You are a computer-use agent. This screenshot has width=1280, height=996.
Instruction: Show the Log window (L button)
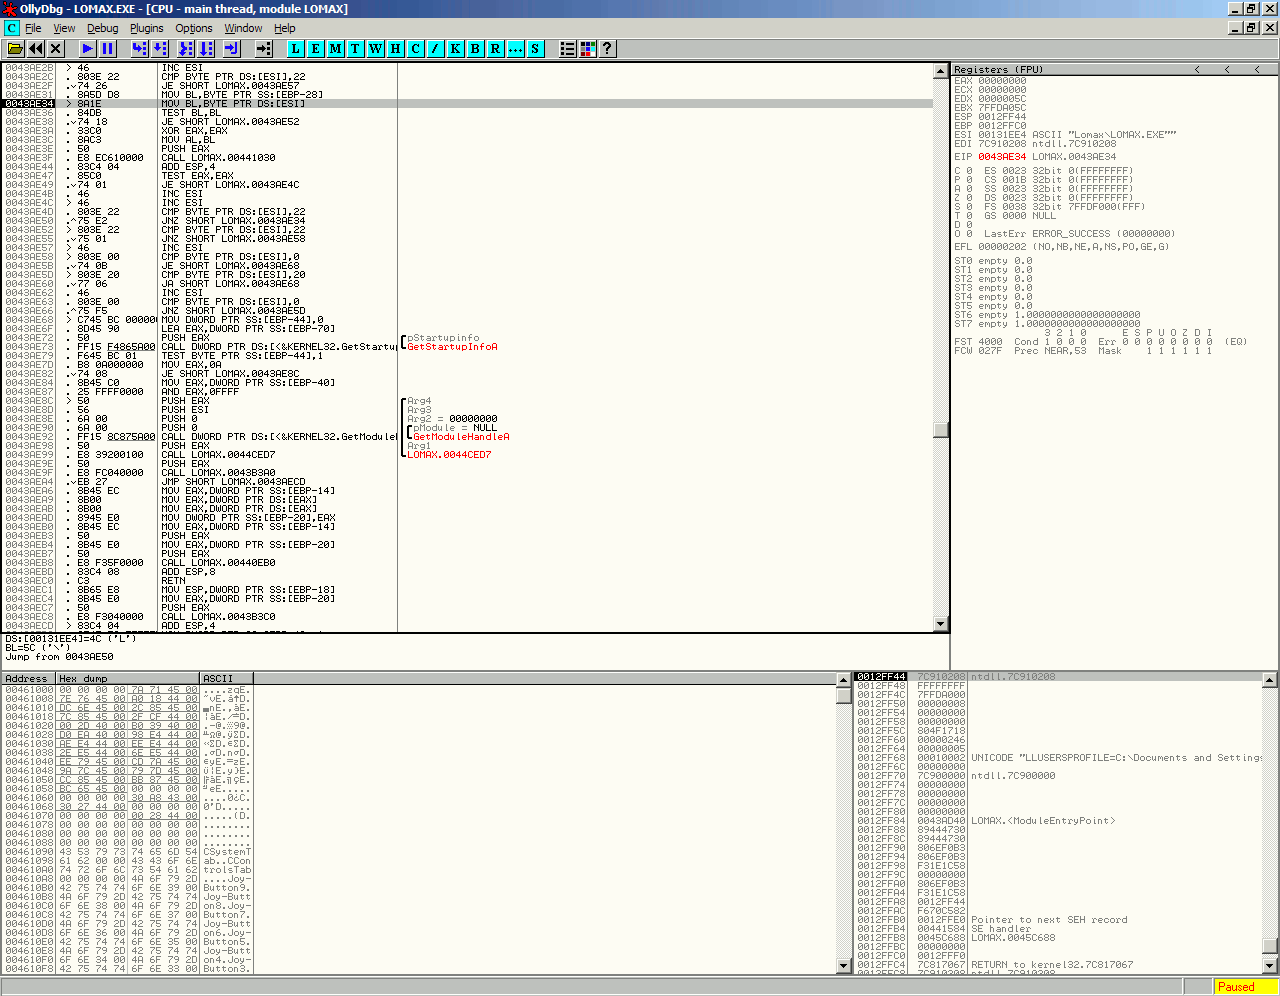(x=295, y=48)
